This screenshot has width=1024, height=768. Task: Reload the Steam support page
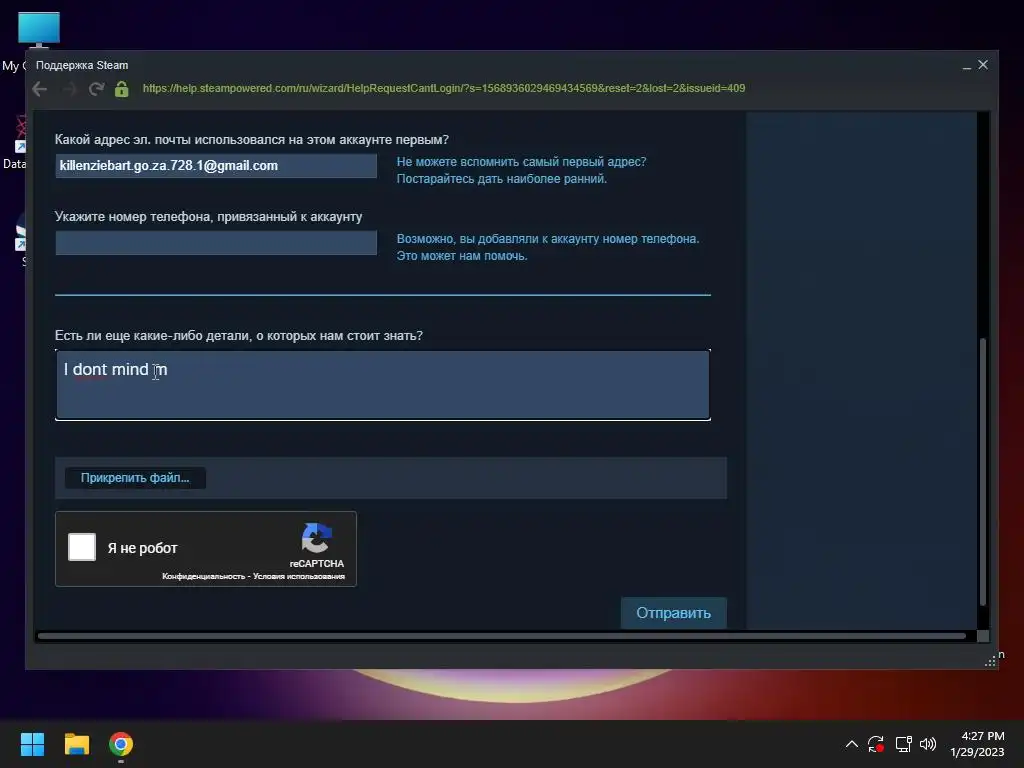point(97,89)
